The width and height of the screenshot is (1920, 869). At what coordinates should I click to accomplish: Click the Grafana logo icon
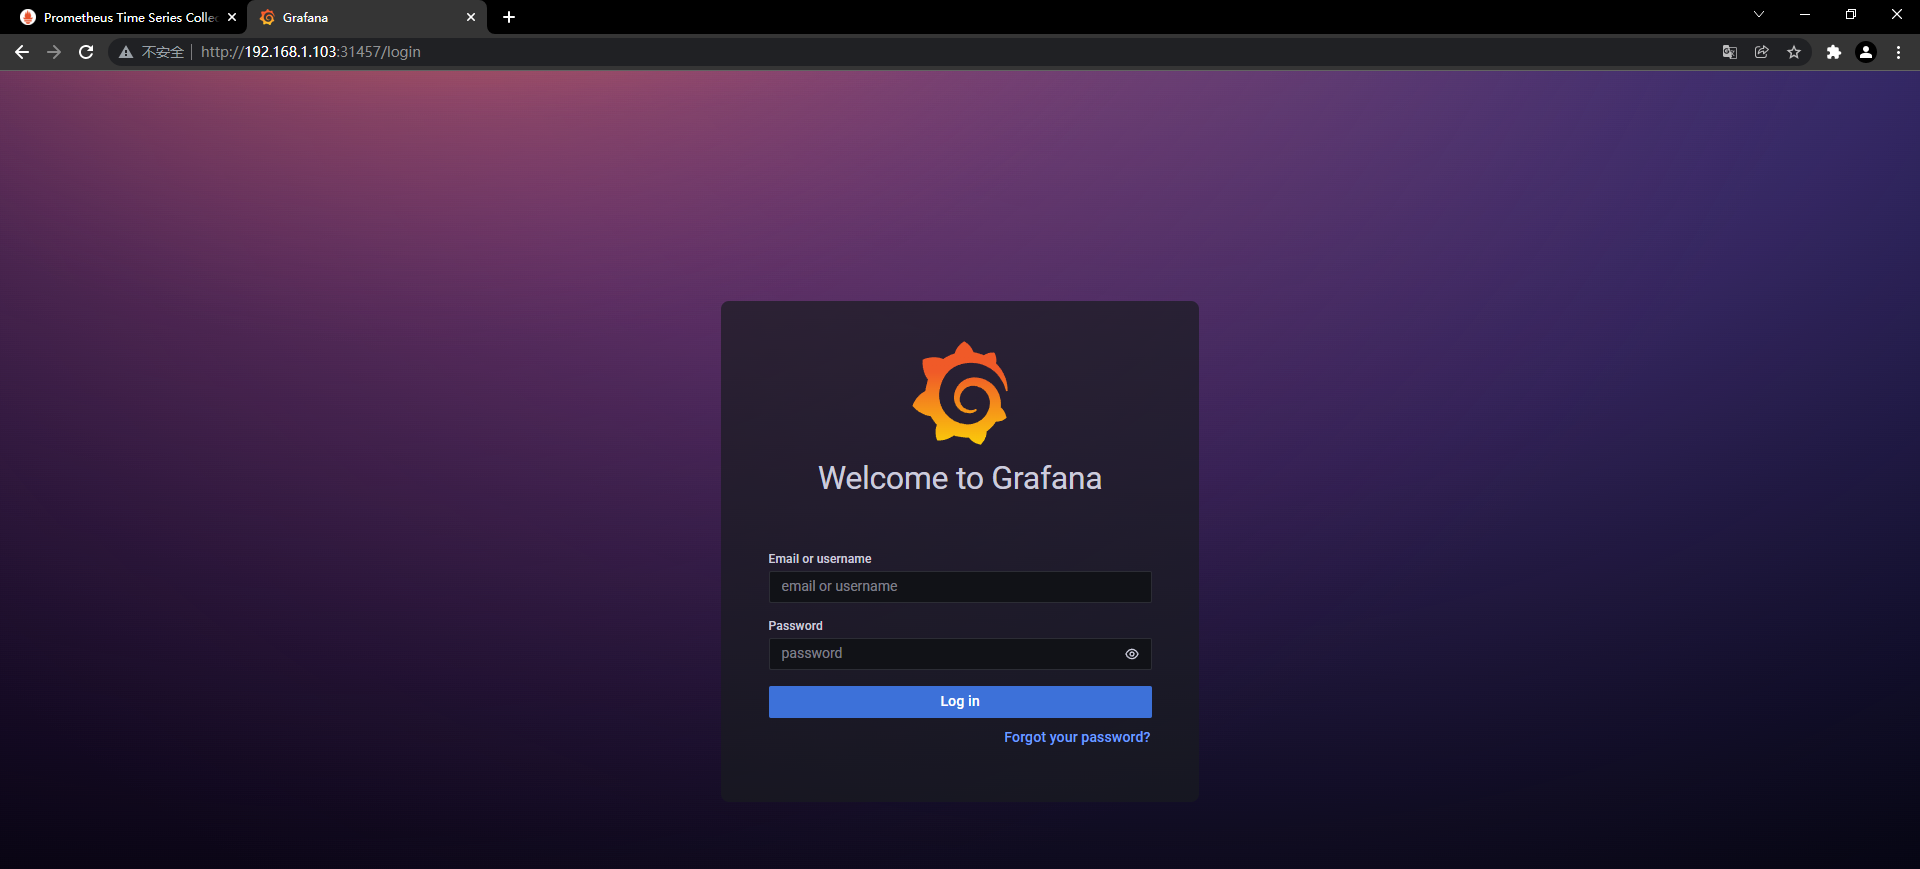pyautogui.click(x=960, y=393)
